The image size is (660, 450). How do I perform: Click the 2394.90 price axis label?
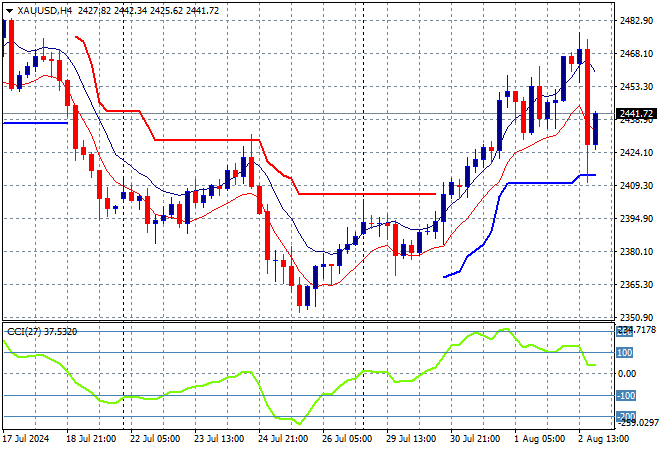pos(636,218)
